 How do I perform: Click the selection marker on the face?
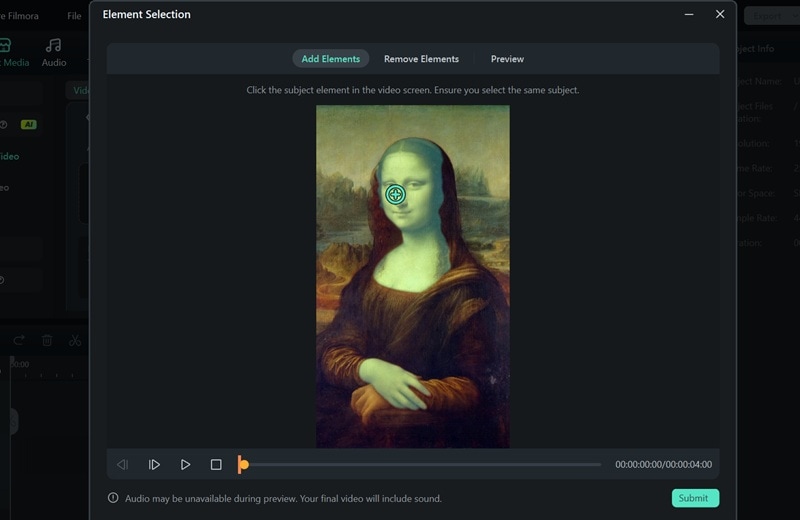395,194
